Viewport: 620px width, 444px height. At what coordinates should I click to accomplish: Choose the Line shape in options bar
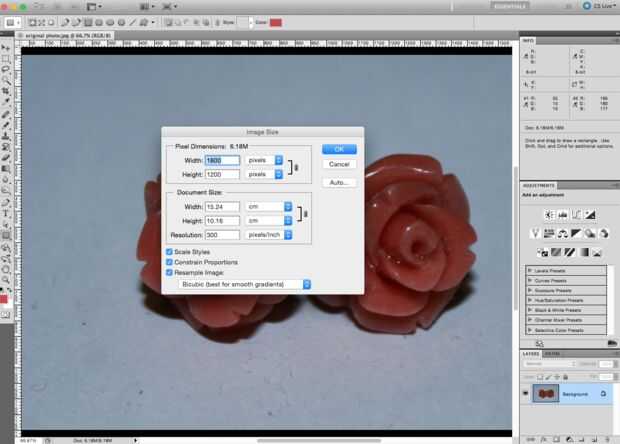[132, 23]
